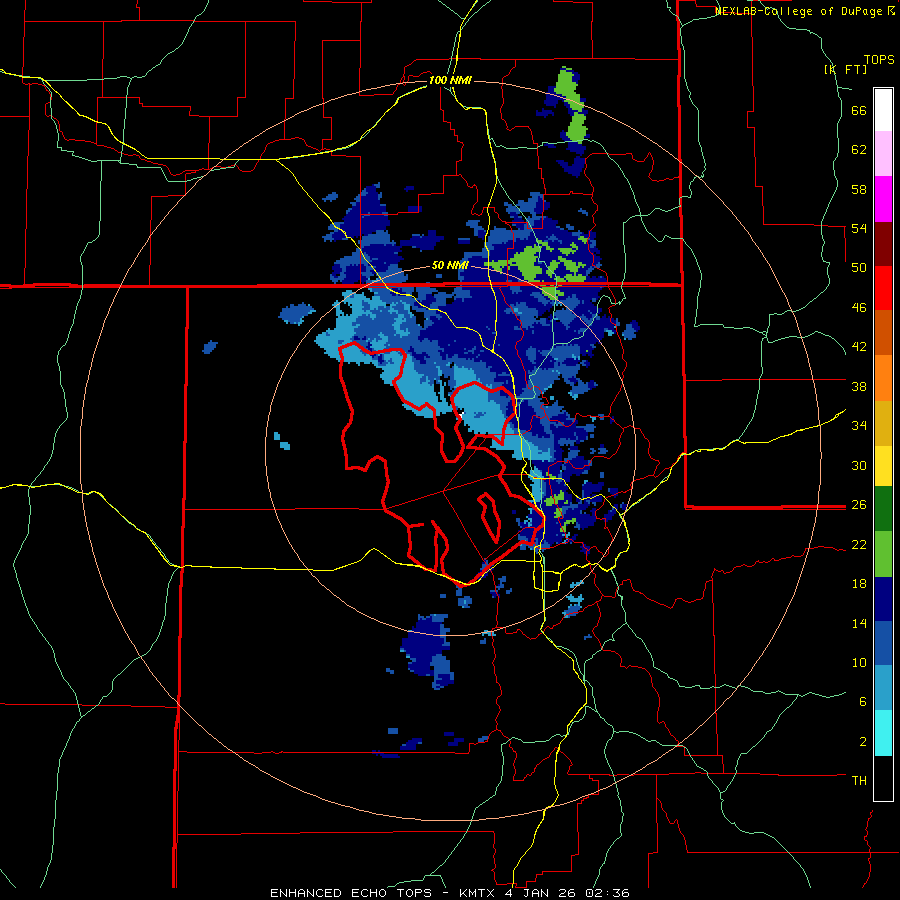Click the 26 legend value

pos(859,505)
